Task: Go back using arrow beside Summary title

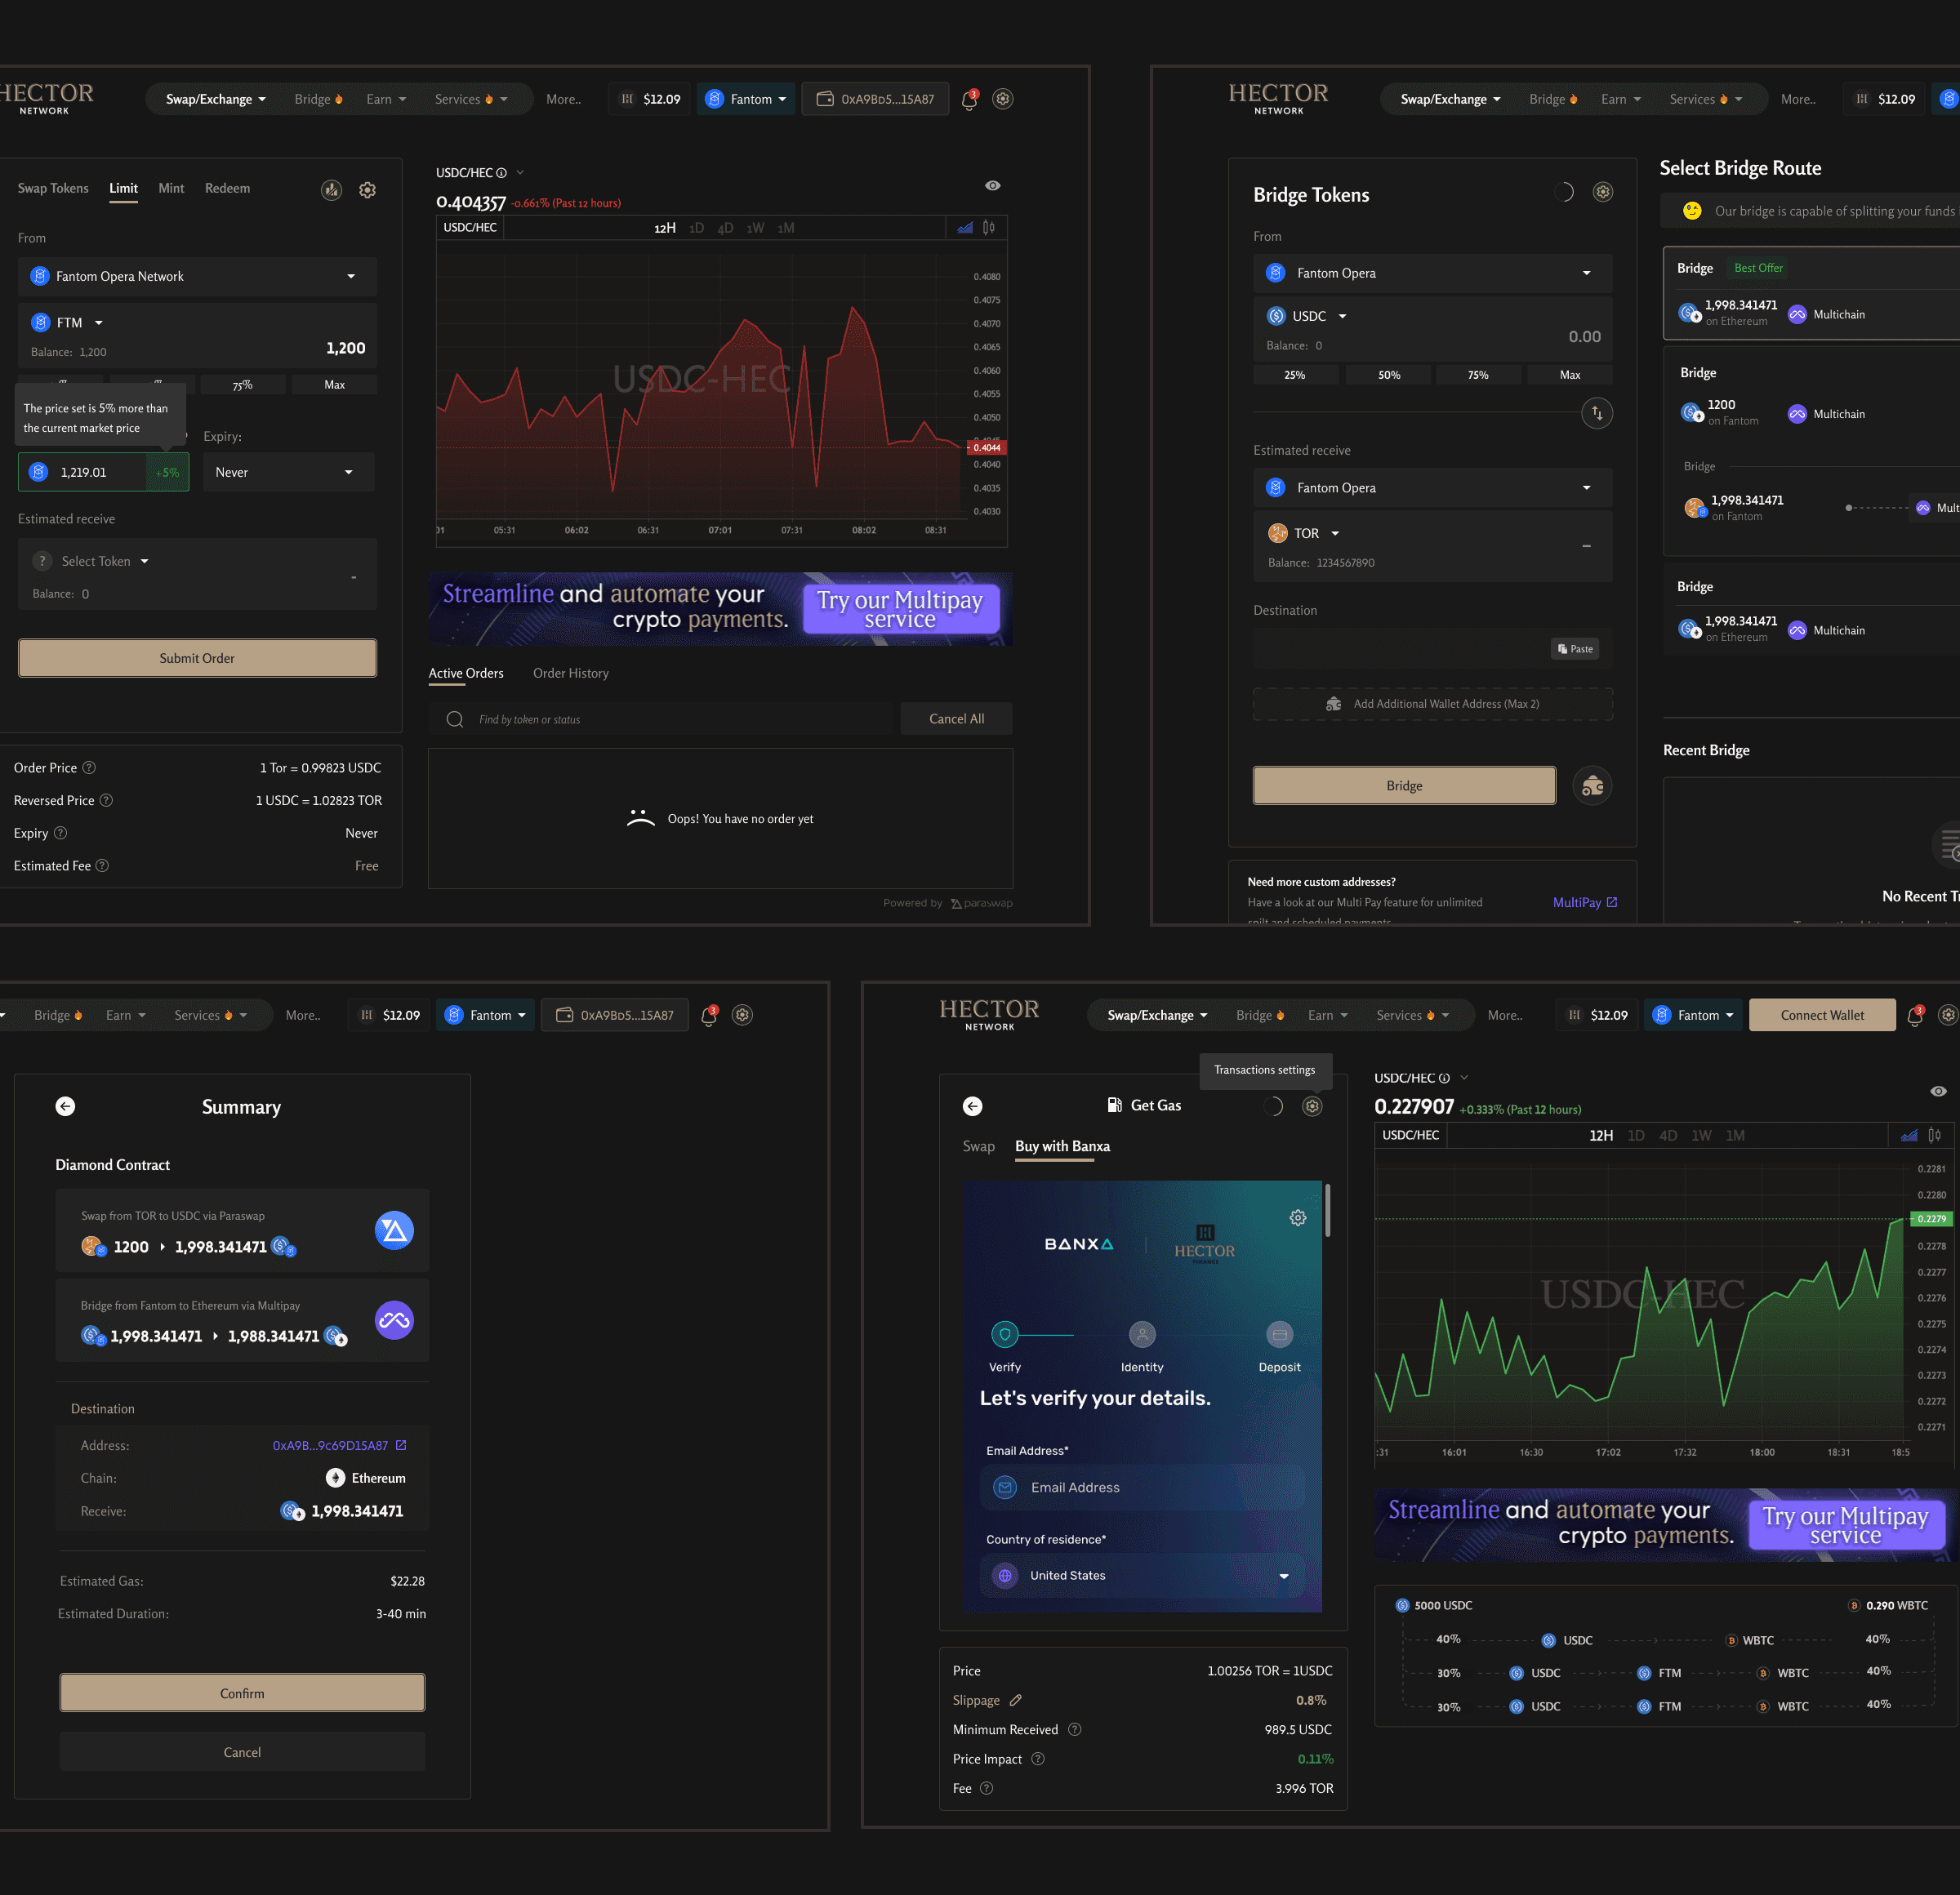Action: (65, 1106)
